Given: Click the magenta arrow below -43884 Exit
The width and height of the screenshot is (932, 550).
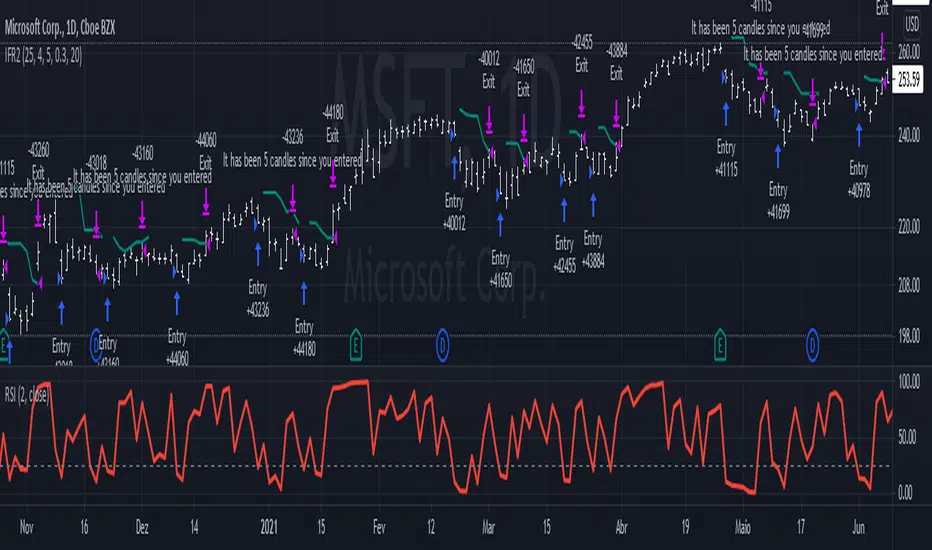Looking at the screenshot, I should [x=616, y=113].
